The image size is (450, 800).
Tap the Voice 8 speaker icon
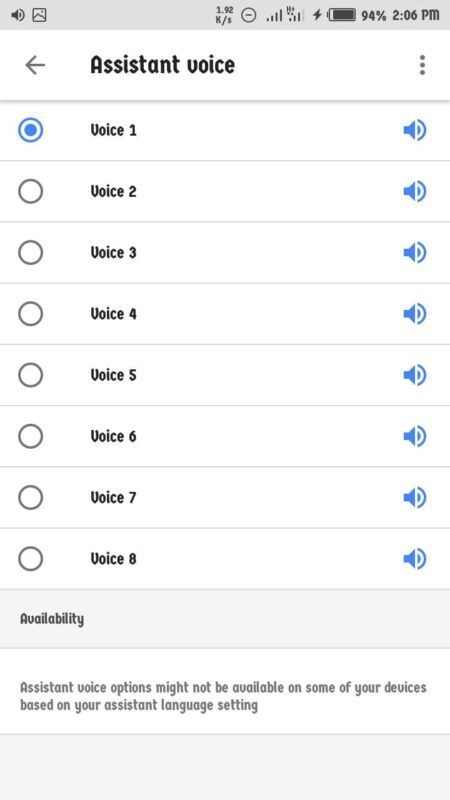coord(414,559)
